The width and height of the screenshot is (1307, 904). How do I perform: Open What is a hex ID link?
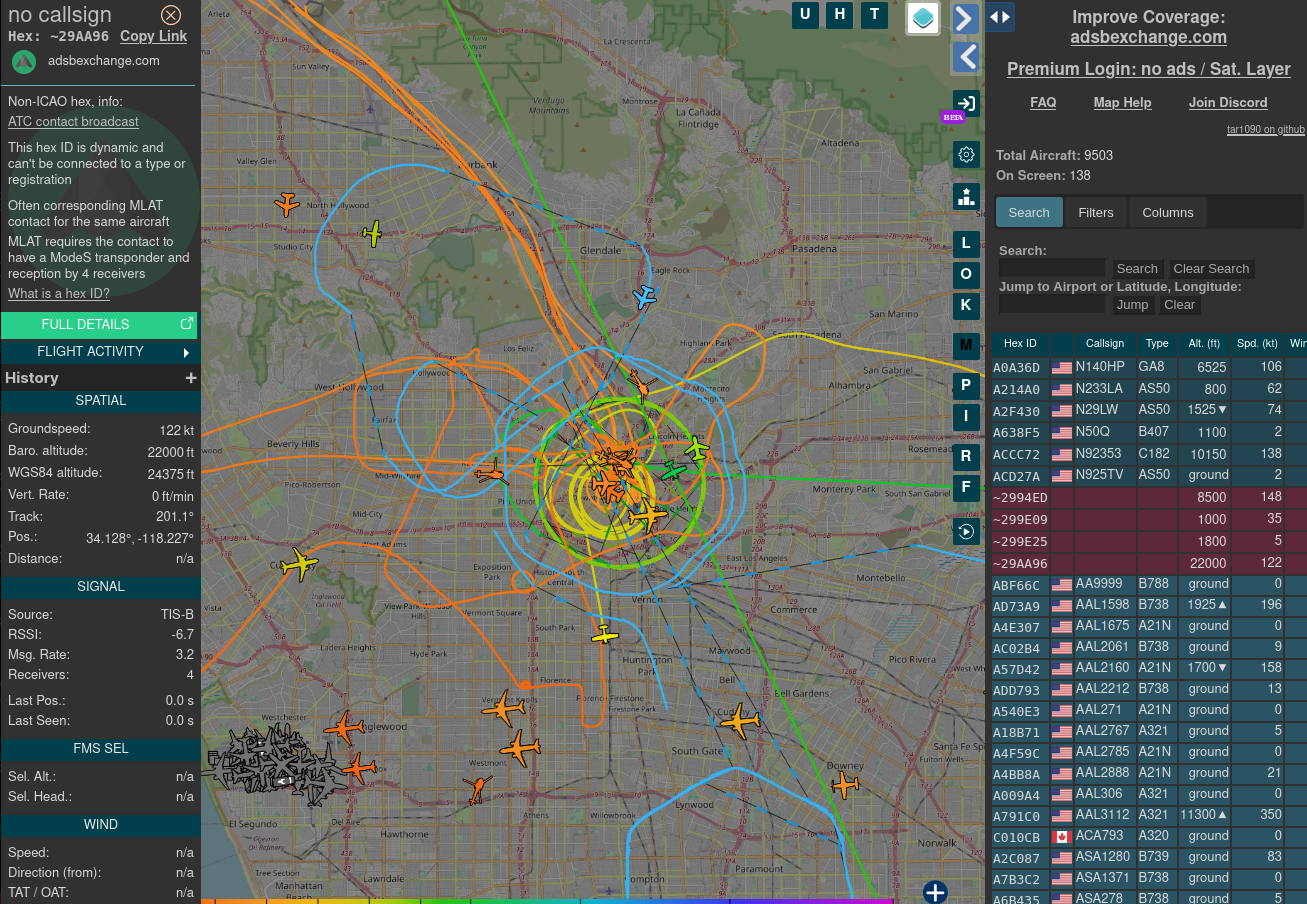click(x=59, y=293)
